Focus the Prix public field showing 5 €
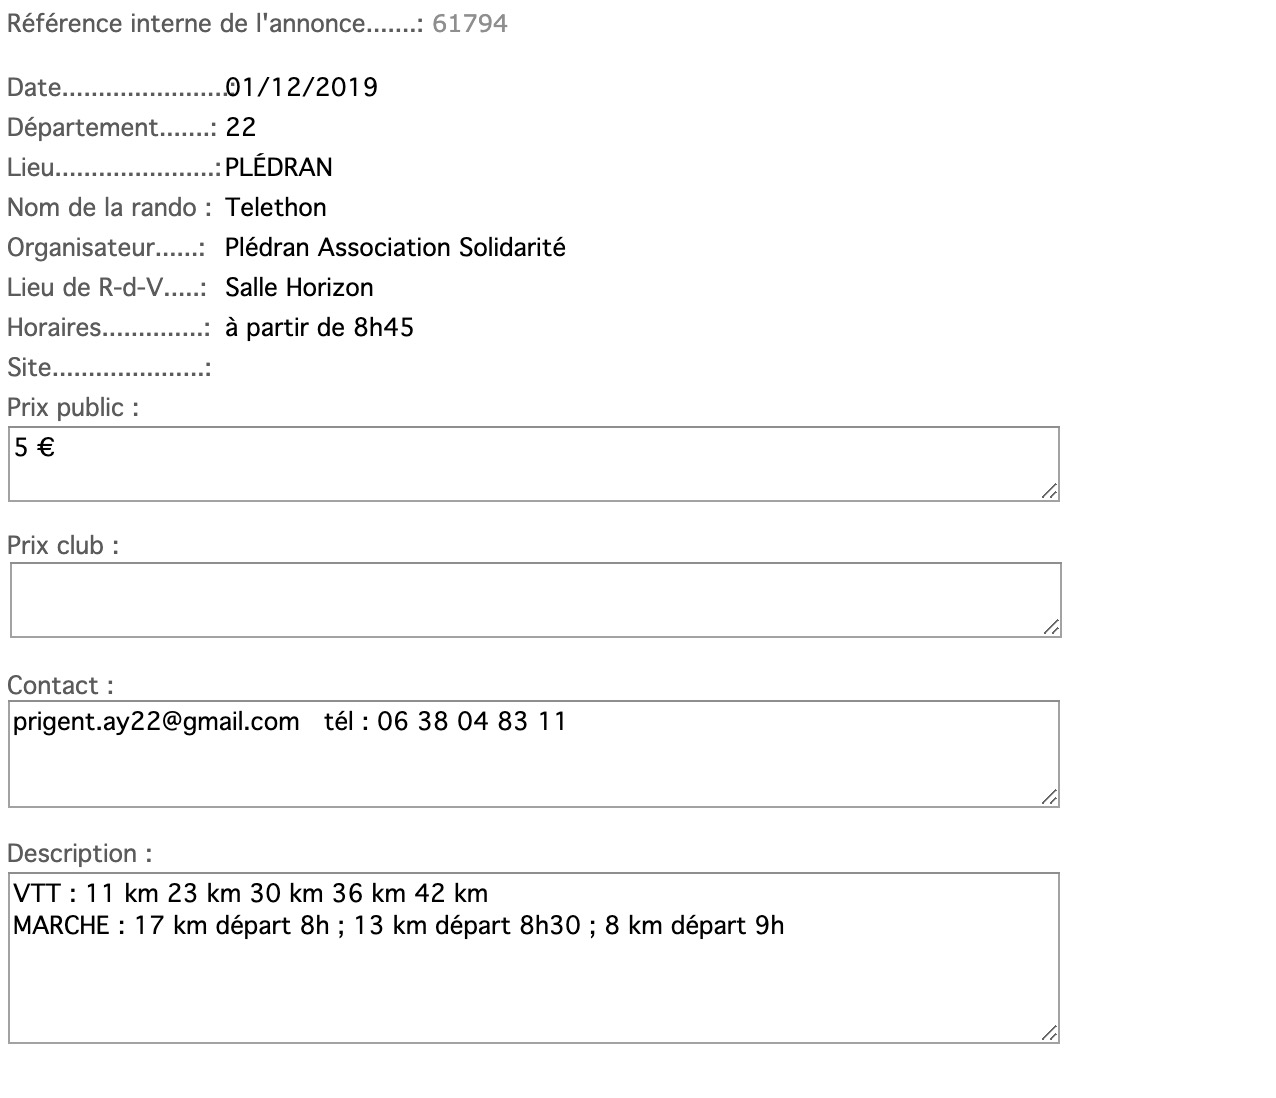1276x1098 pixels. coord(533,464)
